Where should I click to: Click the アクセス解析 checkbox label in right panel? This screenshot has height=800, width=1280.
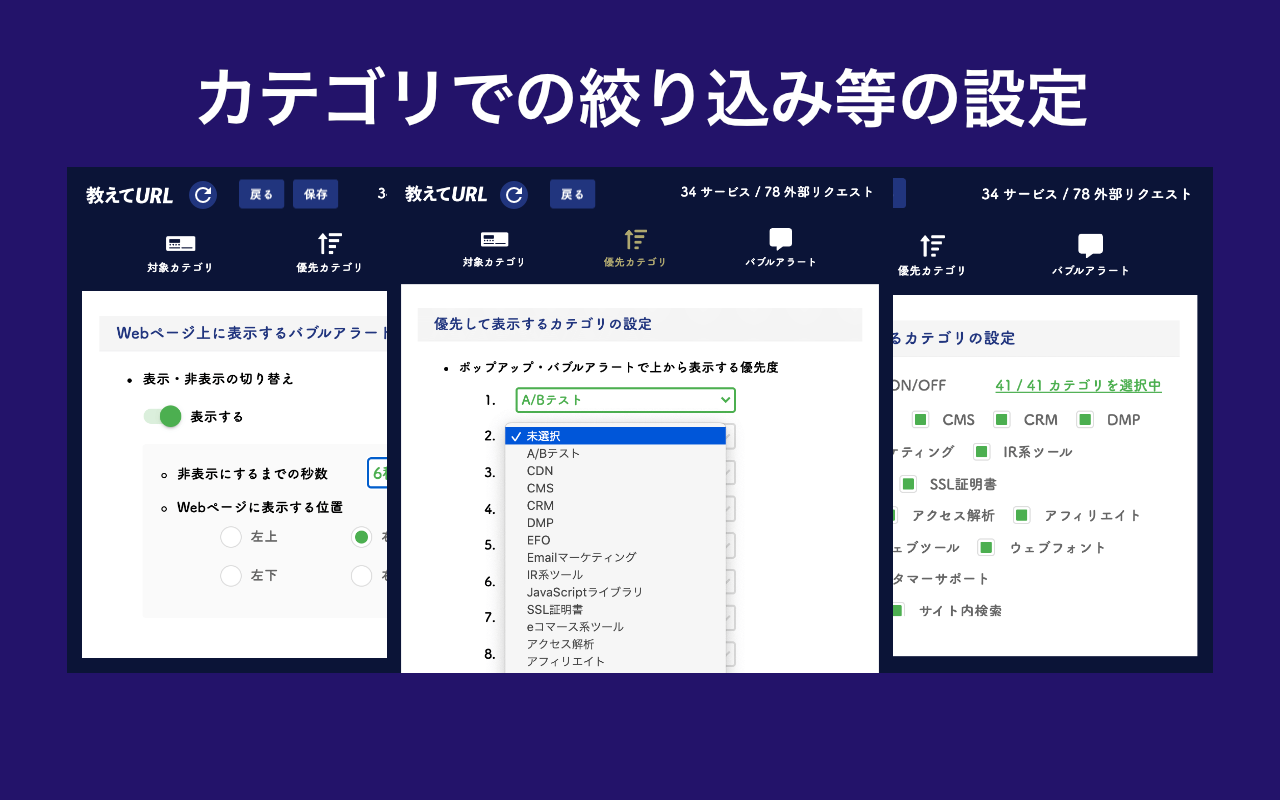point(953,515)
